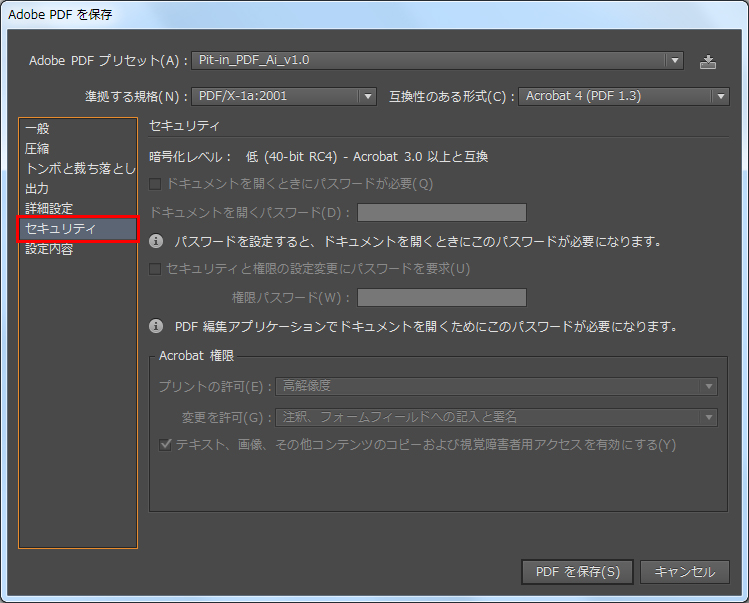Click the save preset icon
The width and height of the screenshot is (749, 603).
[x=708, y=61]
